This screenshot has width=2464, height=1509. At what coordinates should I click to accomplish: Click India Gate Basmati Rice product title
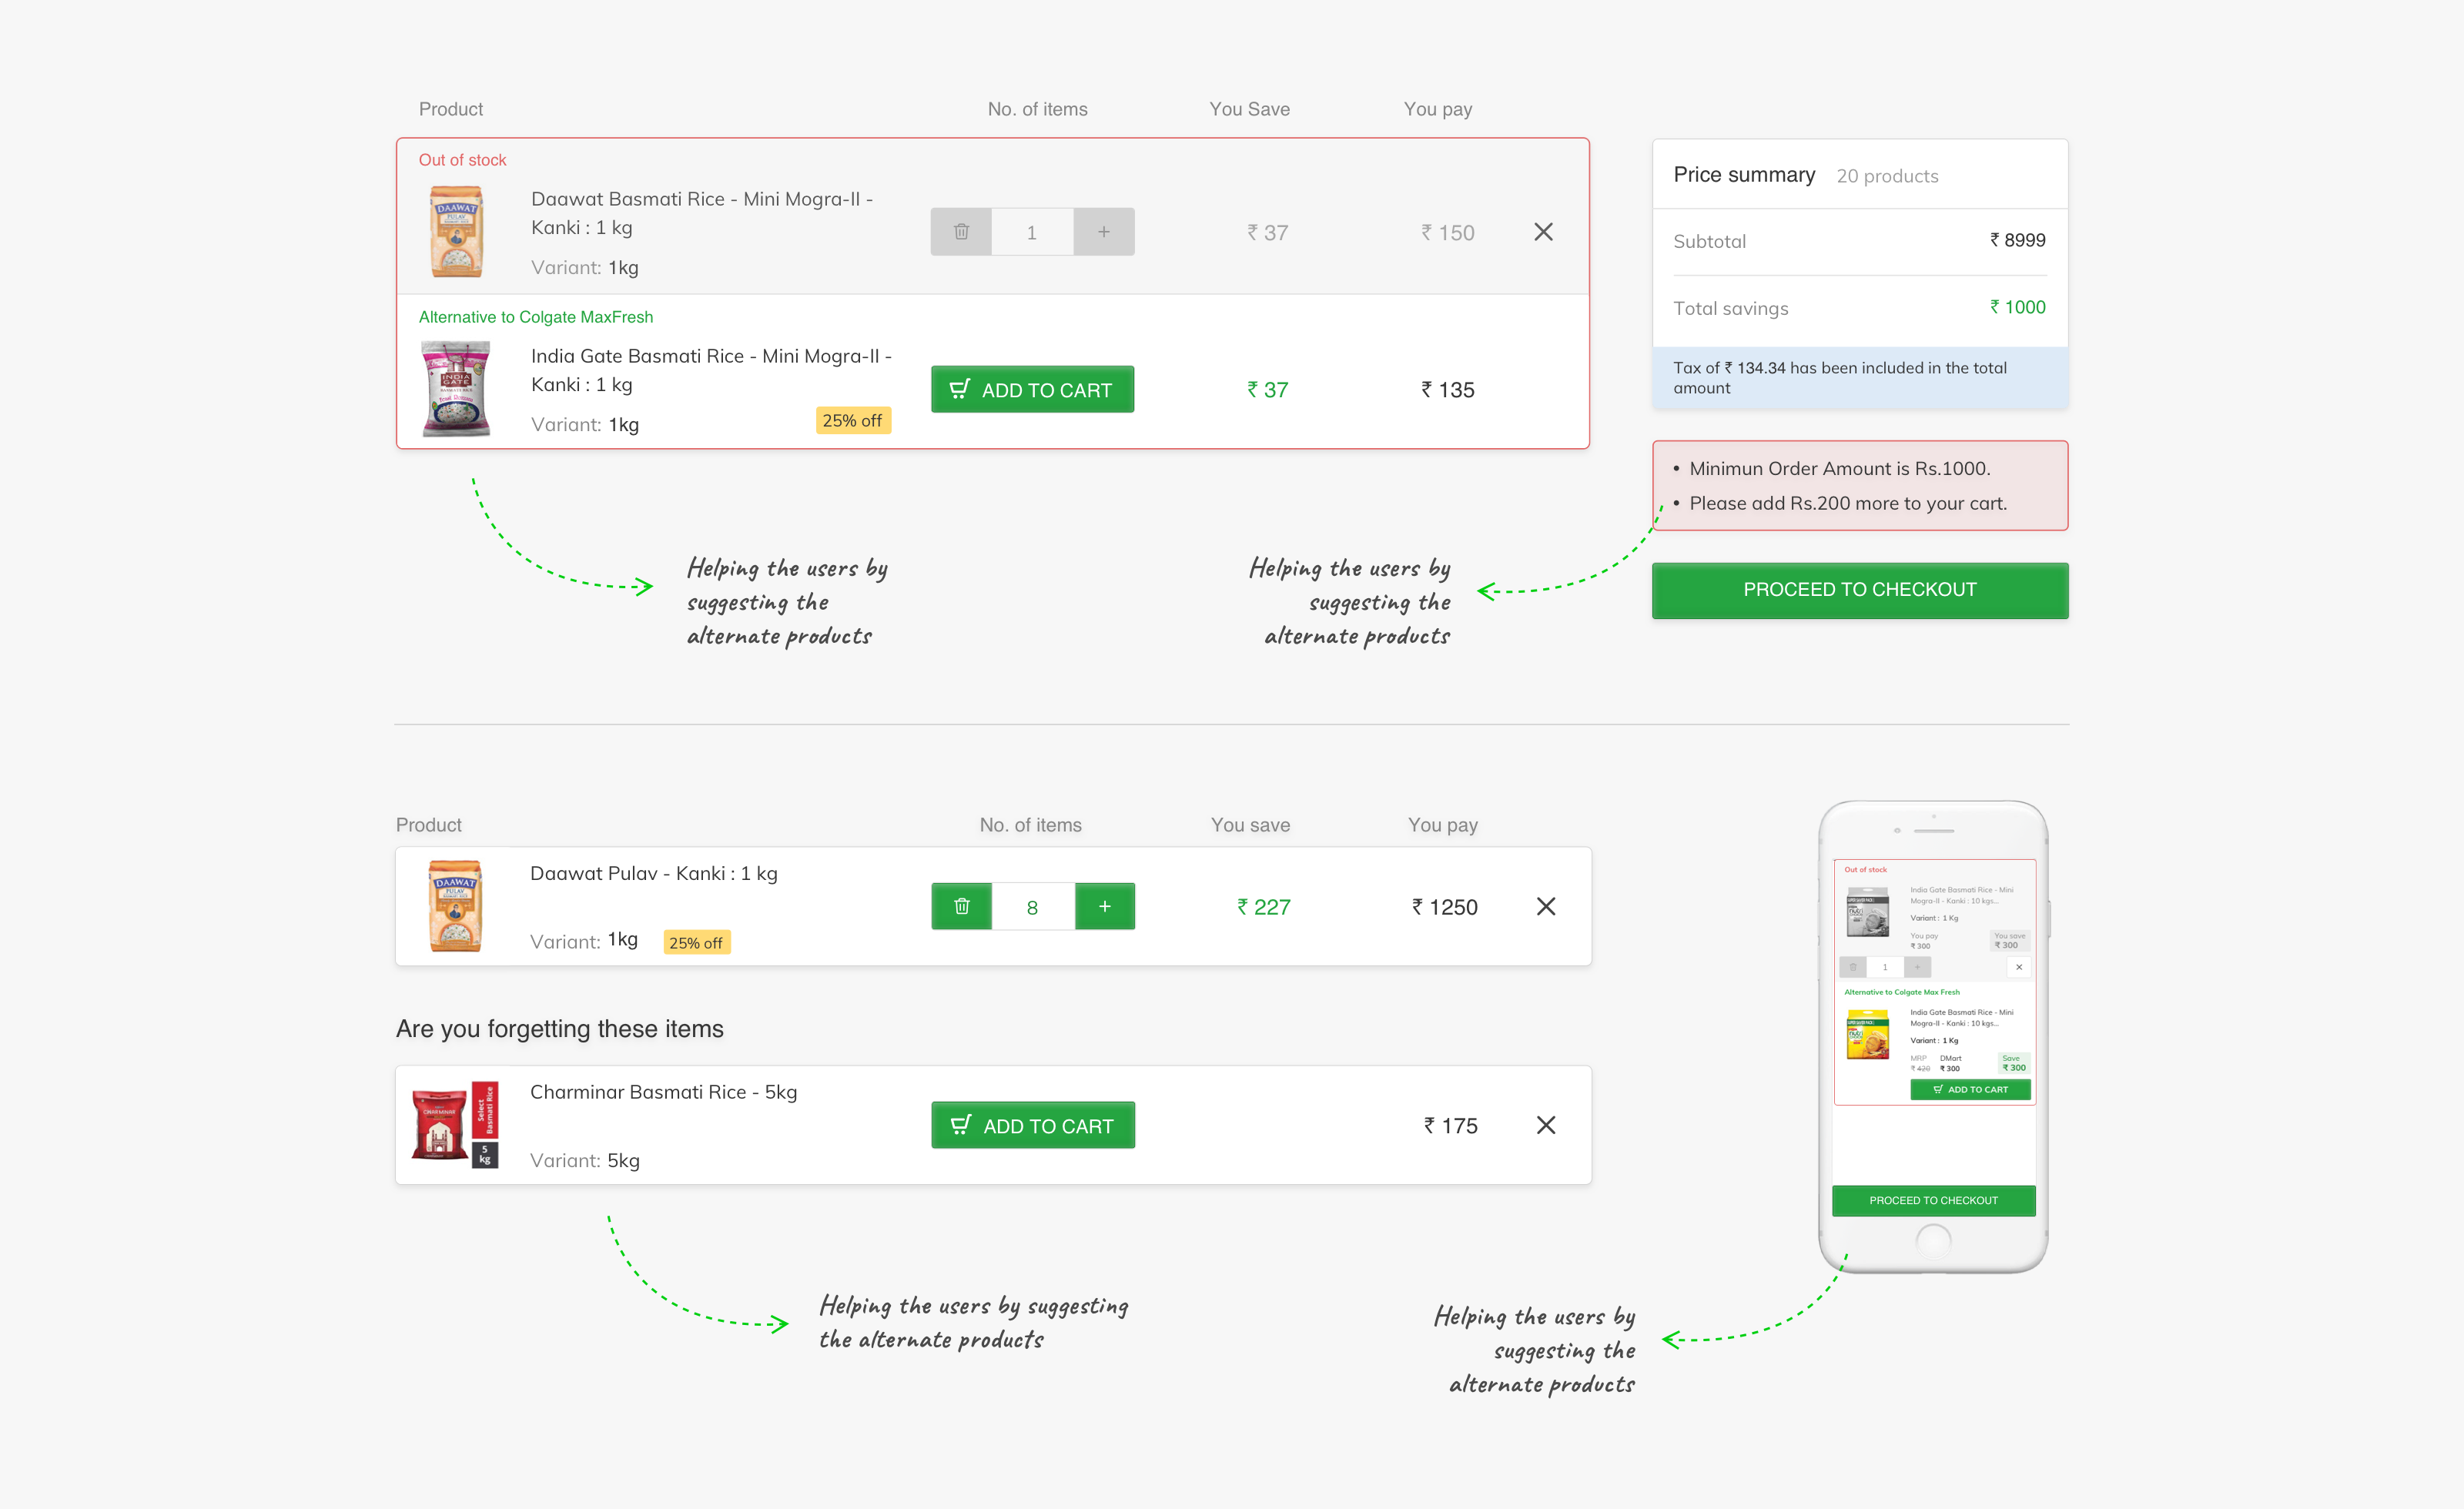coord(711,370)
